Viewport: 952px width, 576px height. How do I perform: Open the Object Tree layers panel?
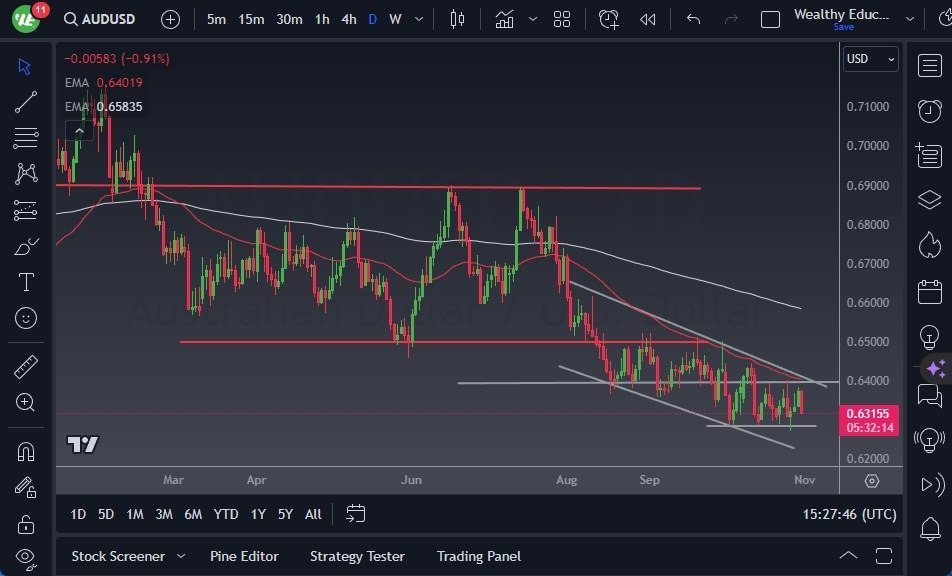(929, 200)
